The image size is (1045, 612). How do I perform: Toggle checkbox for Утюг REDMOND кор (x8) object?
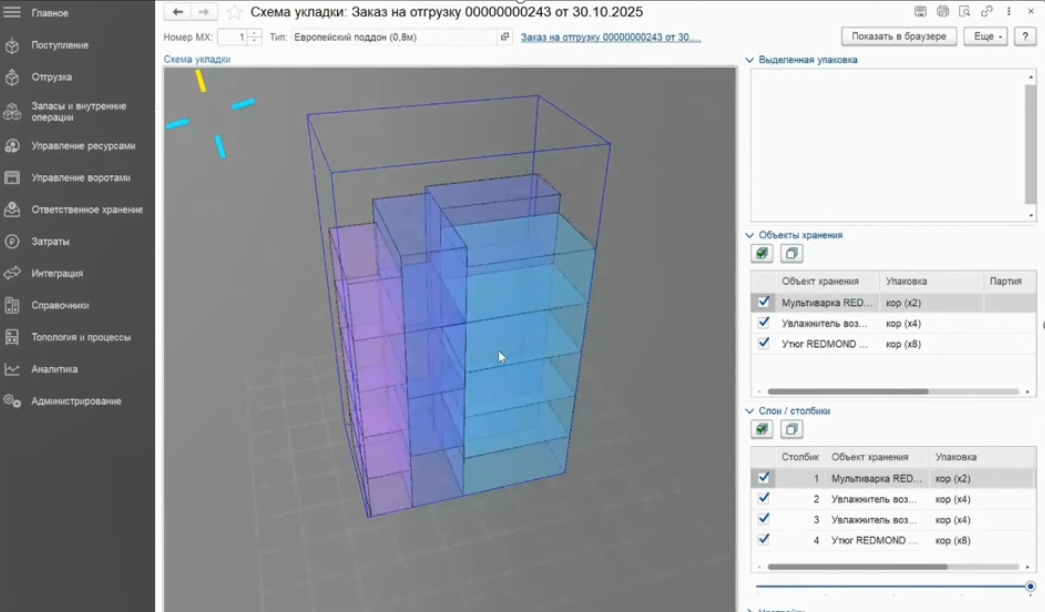click(x=764, y=343)
